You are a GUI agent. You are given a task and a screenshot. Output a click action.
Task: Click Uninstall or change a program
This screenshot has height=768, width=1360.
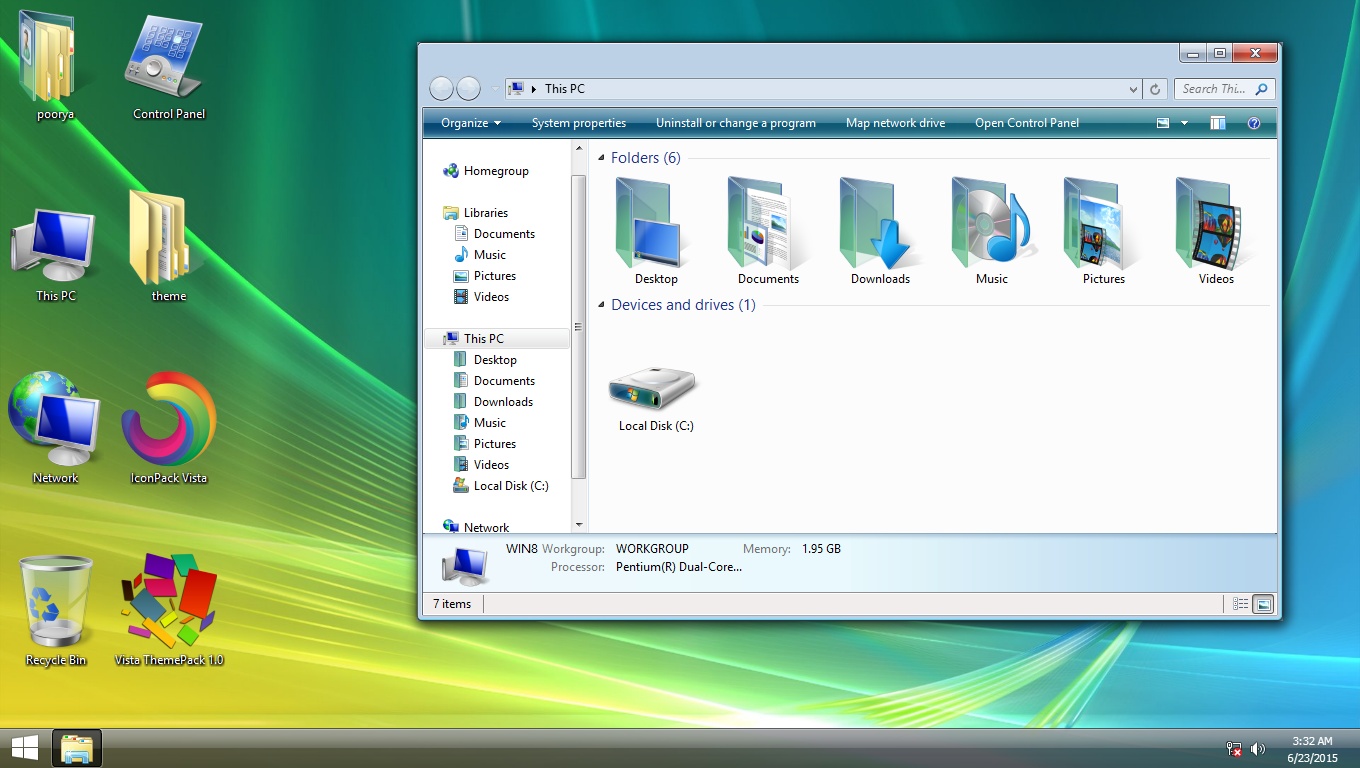tap(735, 122)
